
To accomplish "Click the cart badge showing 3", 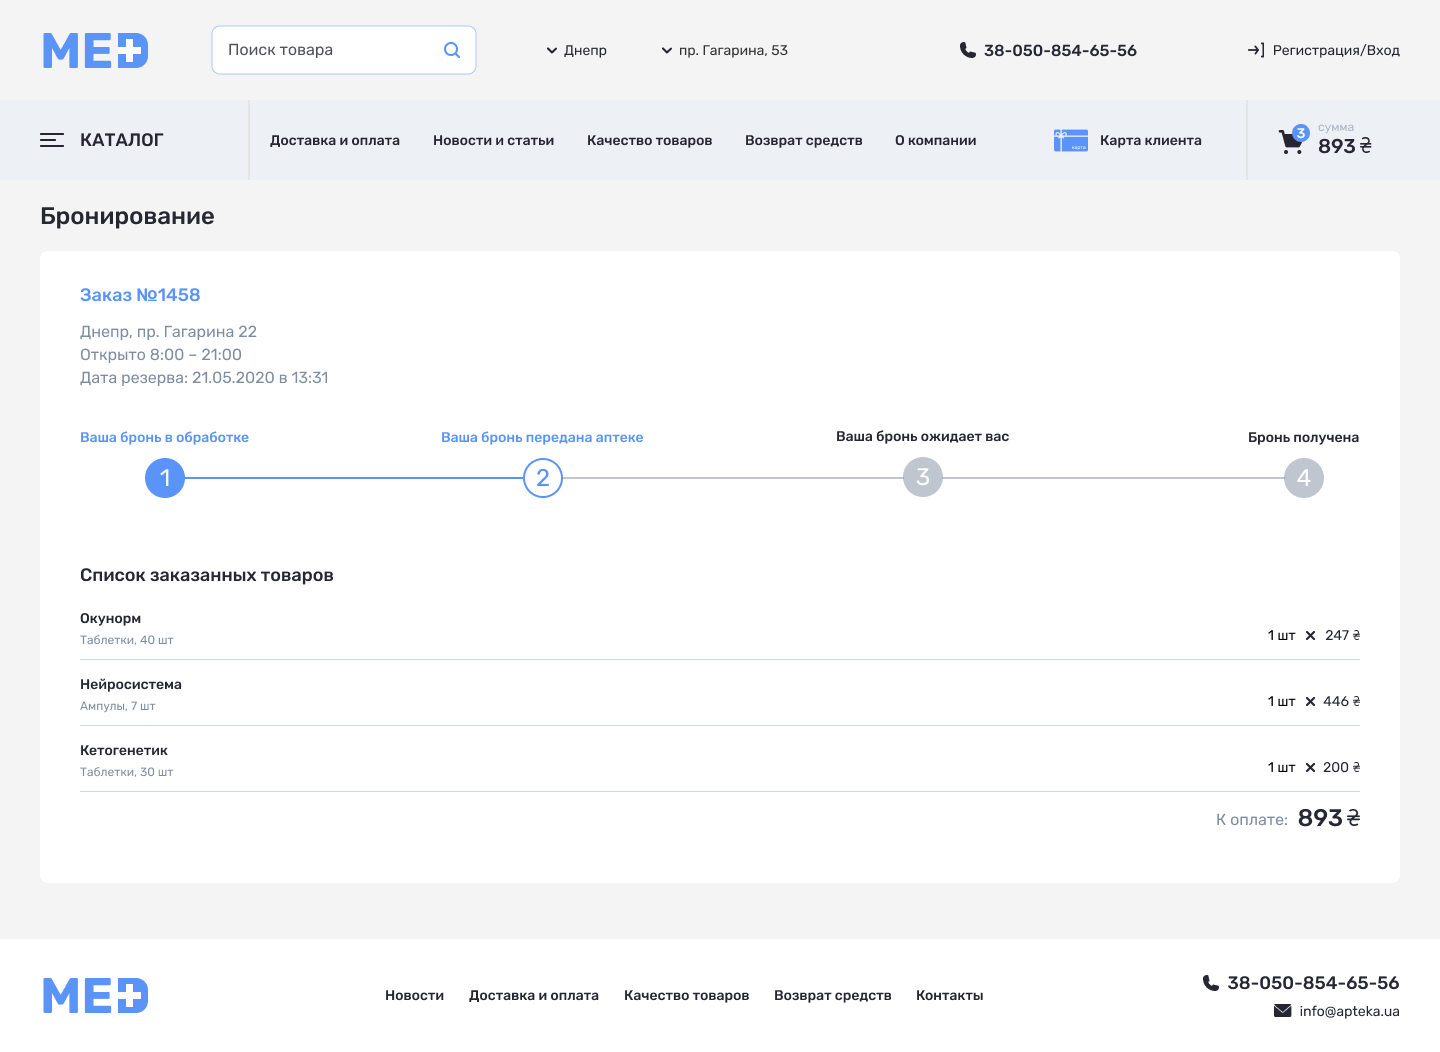I will [1300, 133].
